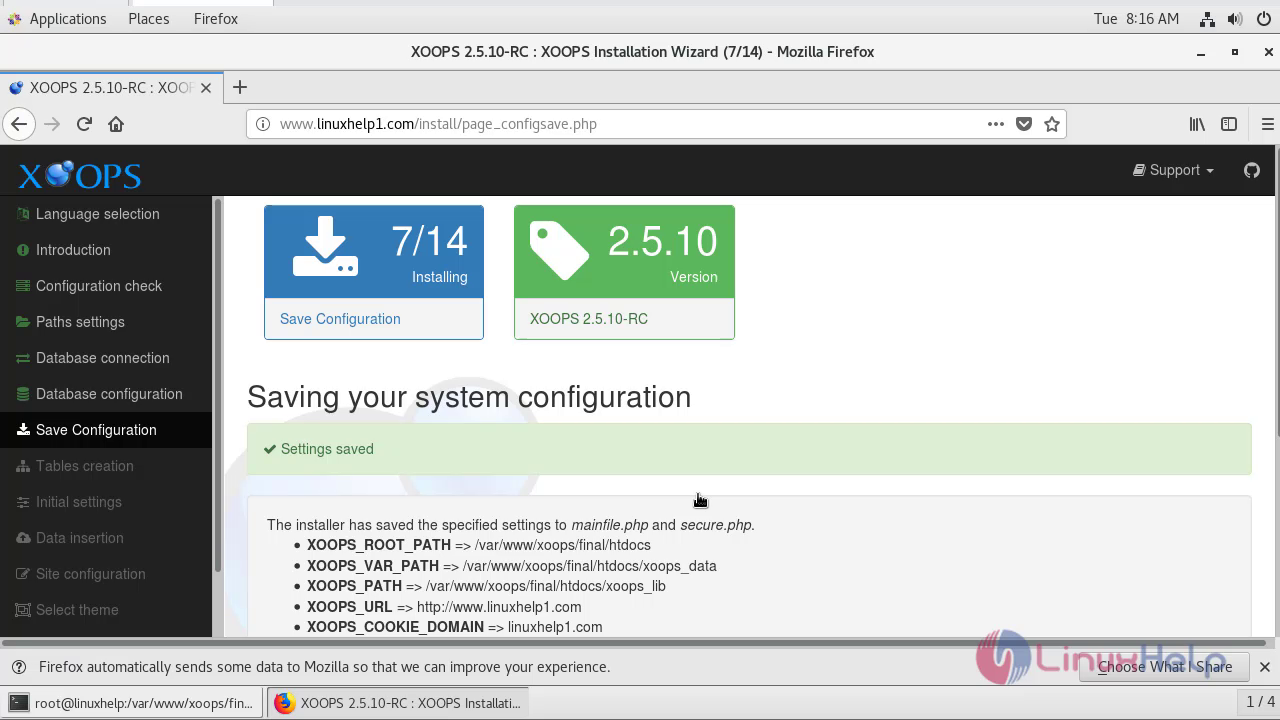Toggle the Firefox sidebar view
This screenshot has height=720, width=1280.
[x=1229, y=124]
